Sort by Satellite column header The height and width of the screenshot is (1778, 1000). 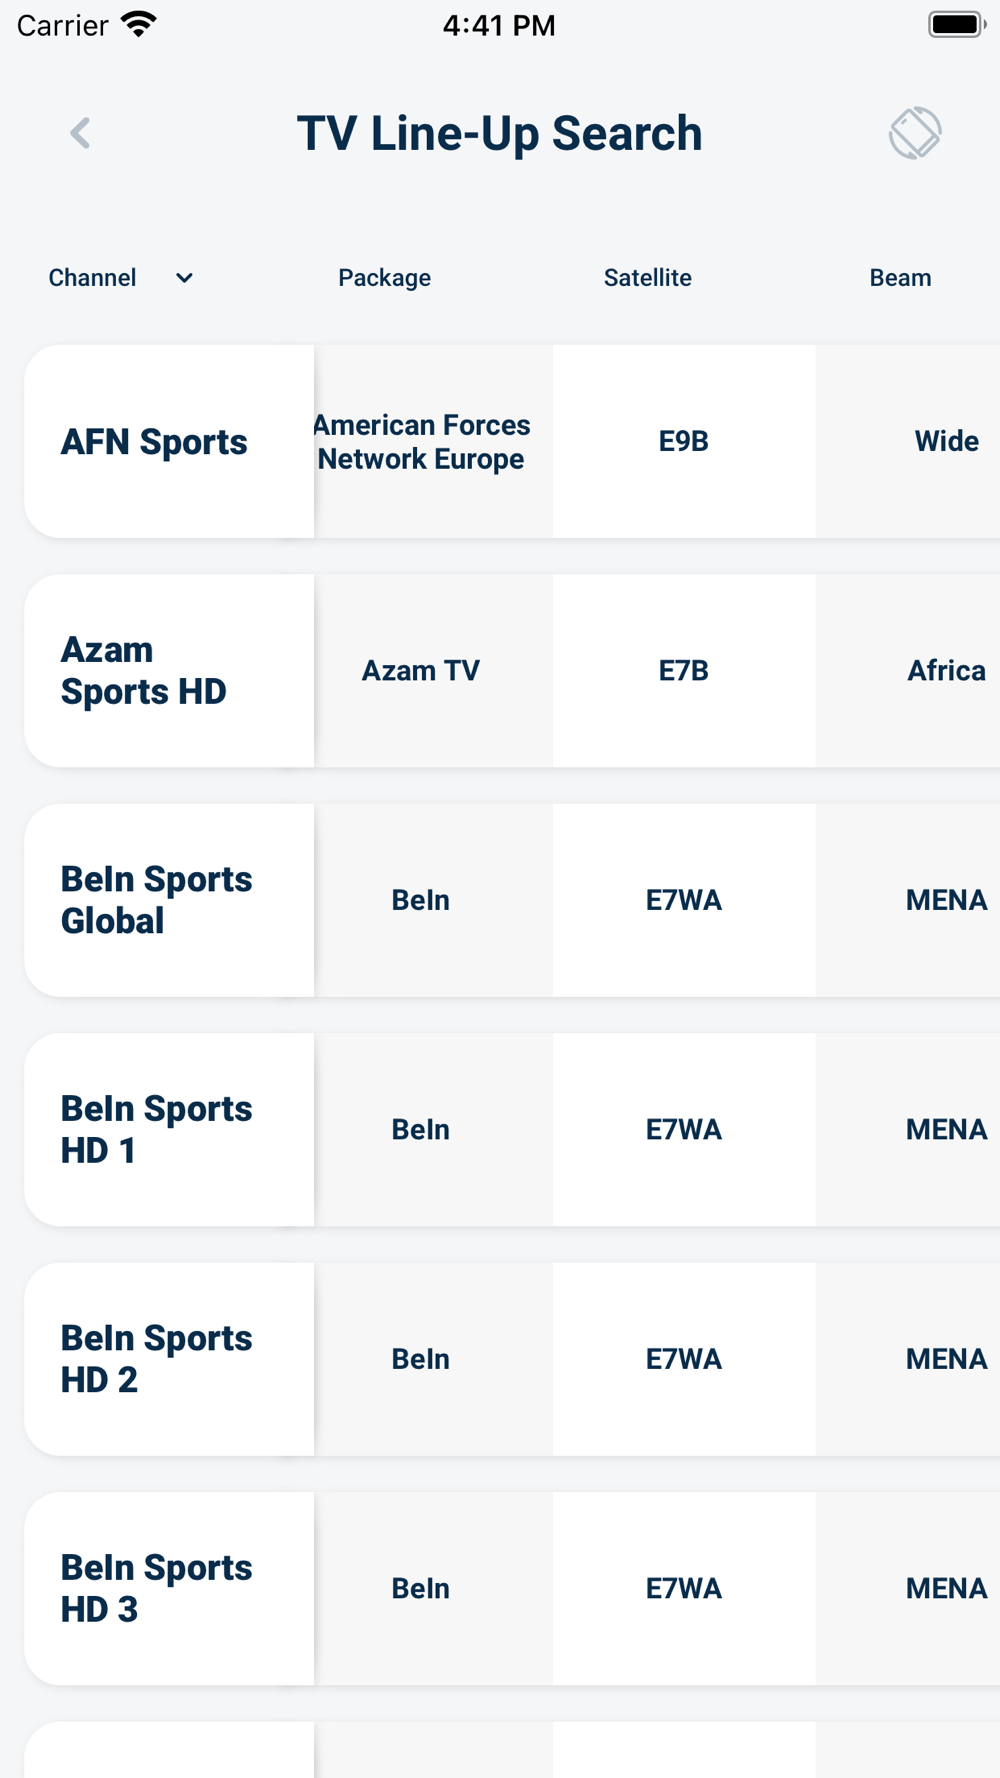[647, 278]
